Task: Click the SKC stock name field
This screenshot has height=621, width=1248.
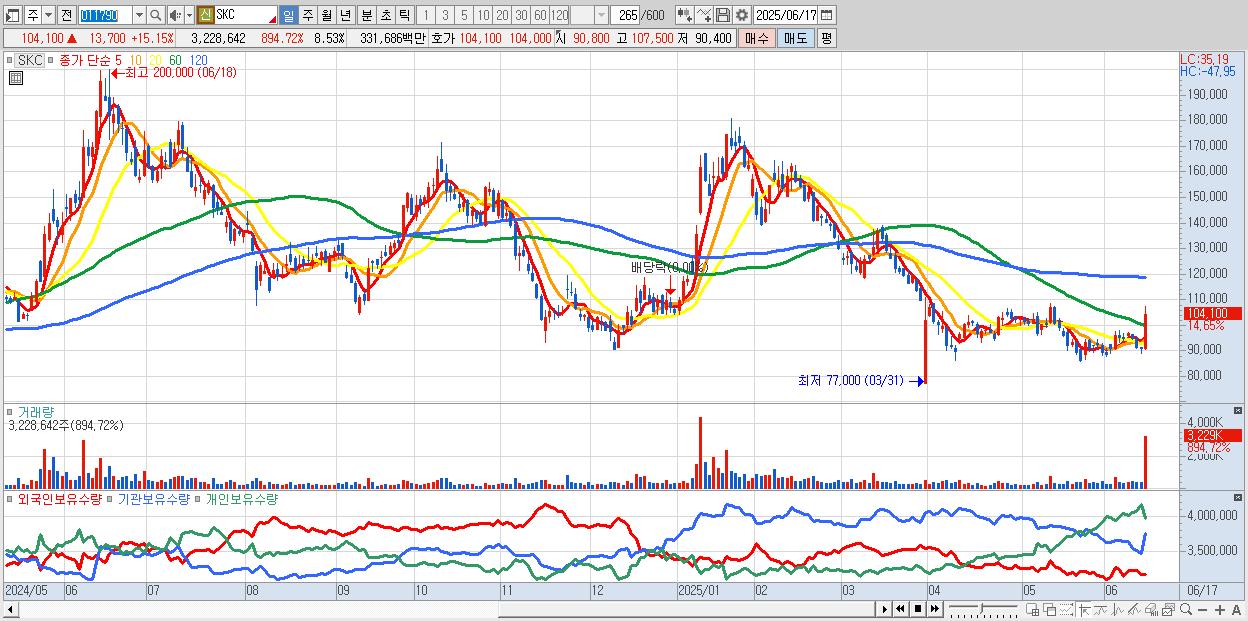Action: pyautogui.click(x=246, y=15)
